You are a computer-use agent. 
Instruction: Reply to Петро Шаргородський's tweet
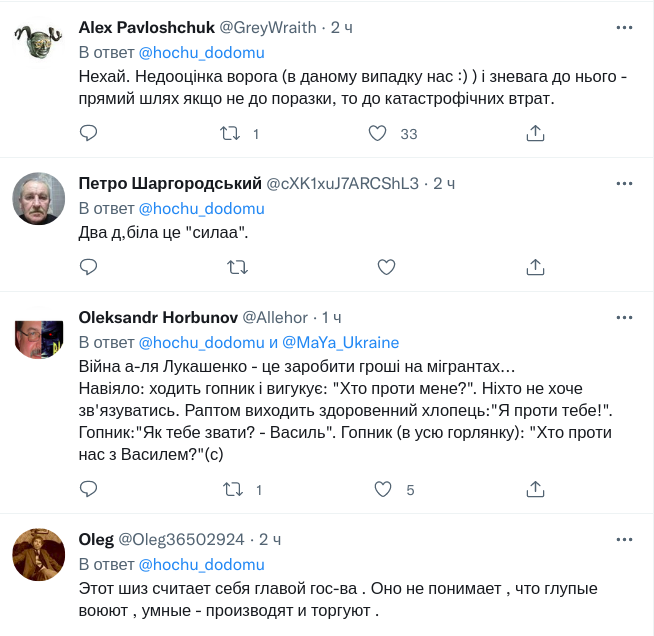(x=88, y=266)
